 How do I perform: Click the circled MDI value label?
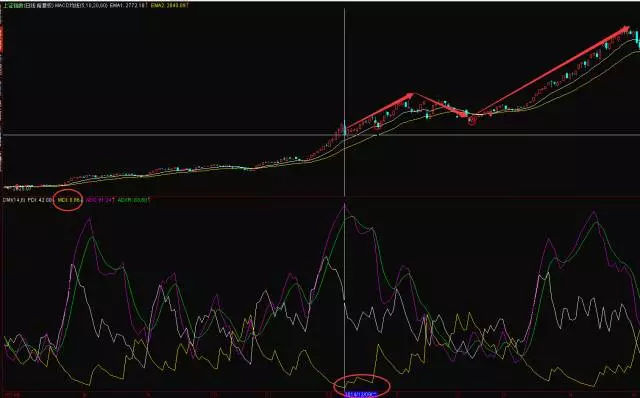(69, 200)
